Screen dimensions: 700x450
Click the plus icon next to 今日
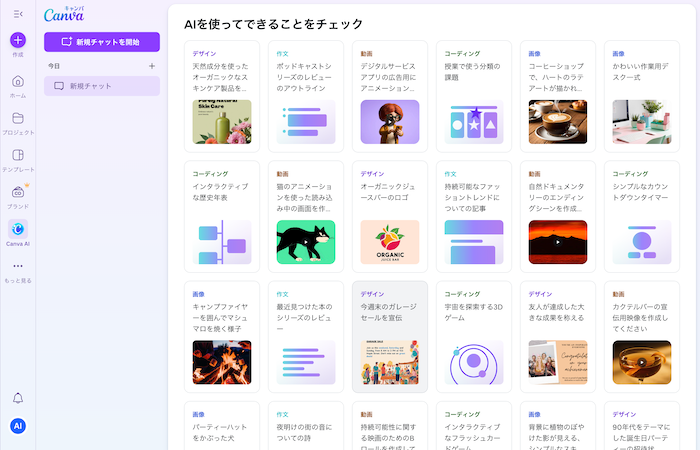(152, 66)
